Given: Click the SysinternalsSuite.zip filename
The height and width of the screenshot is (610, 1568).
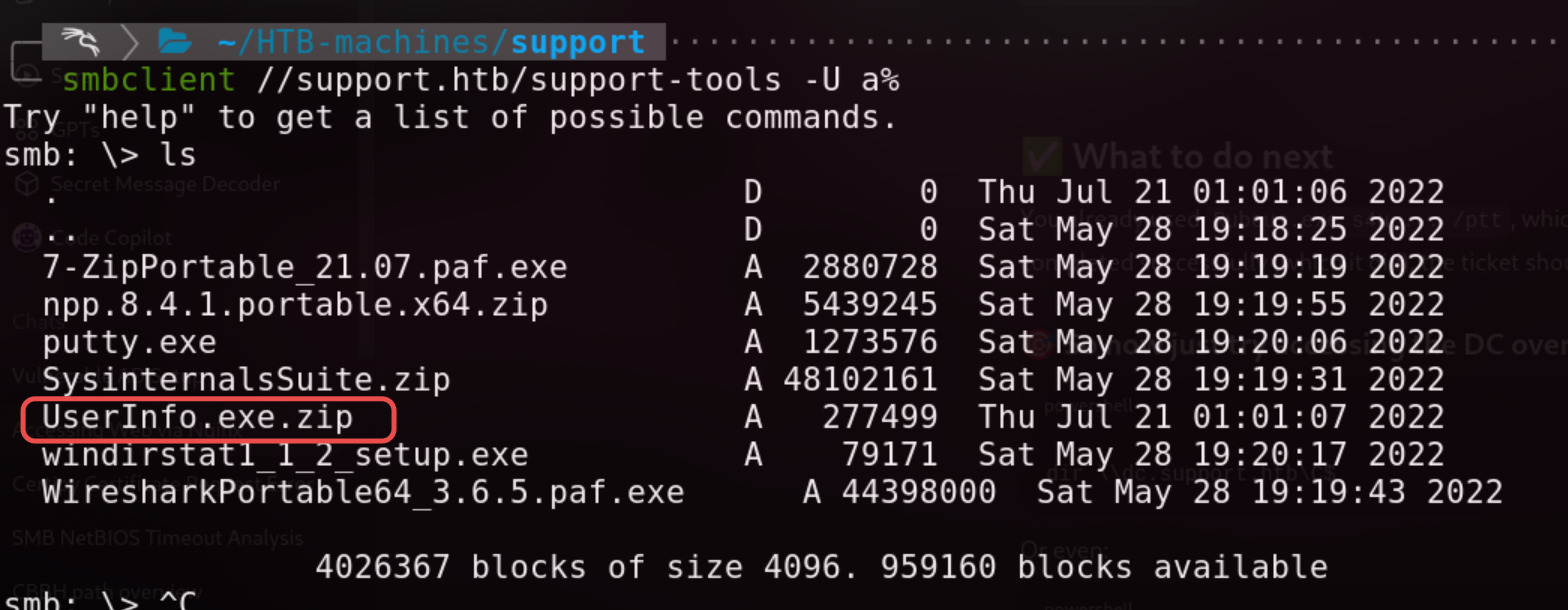Looking at the screenshot, I should [x=246, y=380].
